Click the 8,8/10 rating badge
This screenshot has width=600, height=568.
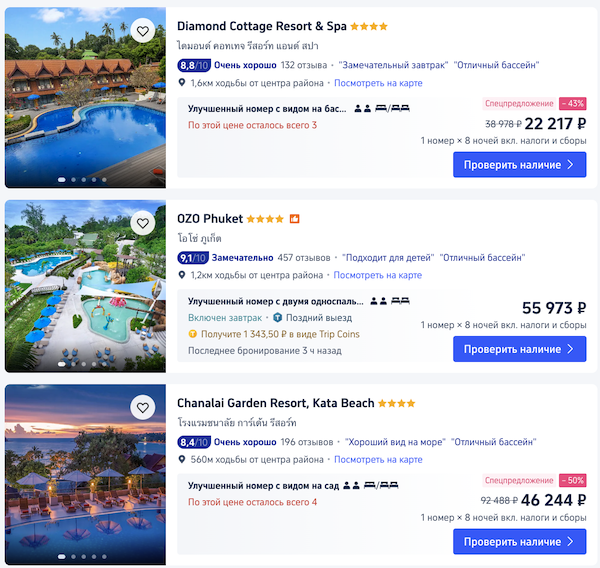[x=193, y=65]
